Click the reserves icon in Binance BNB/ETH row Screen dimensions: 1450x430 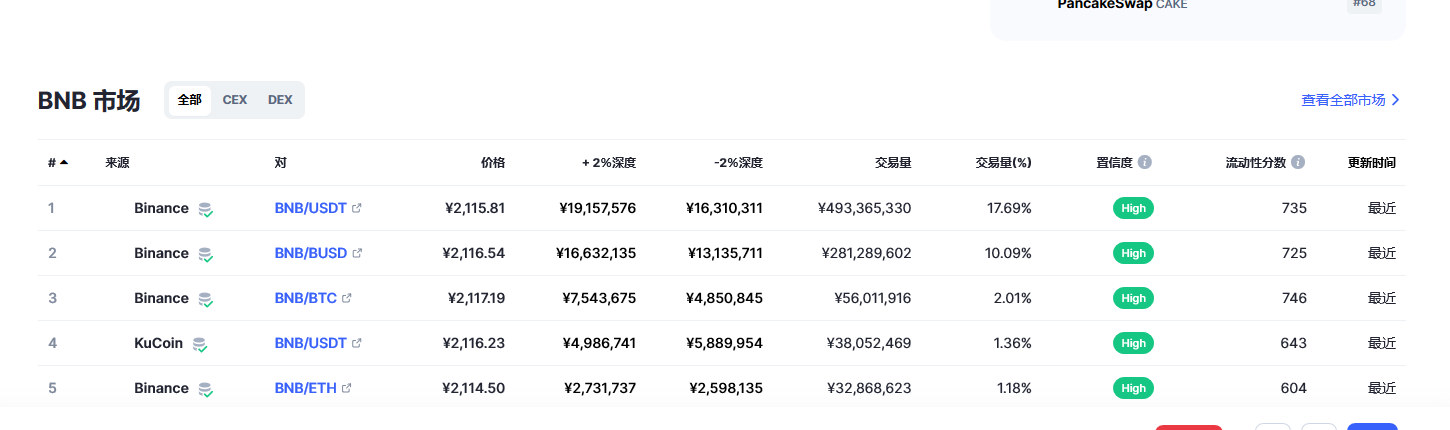(x=205, y=389)
